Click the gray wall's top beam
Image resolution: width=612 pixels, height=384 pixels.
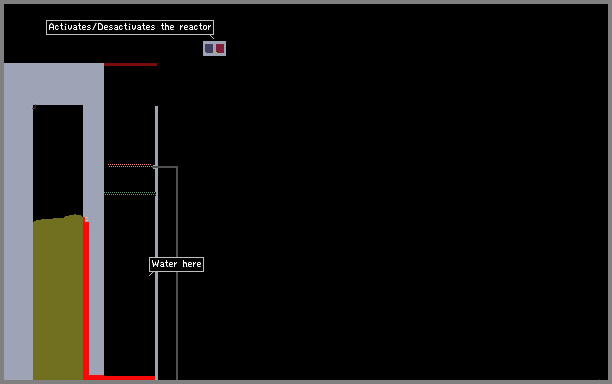[54, 84]
